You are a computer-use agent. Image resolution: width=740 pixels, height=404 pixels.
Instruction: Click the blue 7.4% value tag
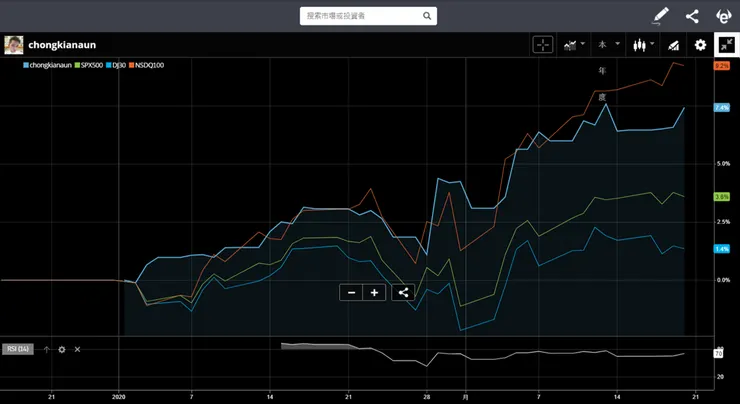coord(722,108)
